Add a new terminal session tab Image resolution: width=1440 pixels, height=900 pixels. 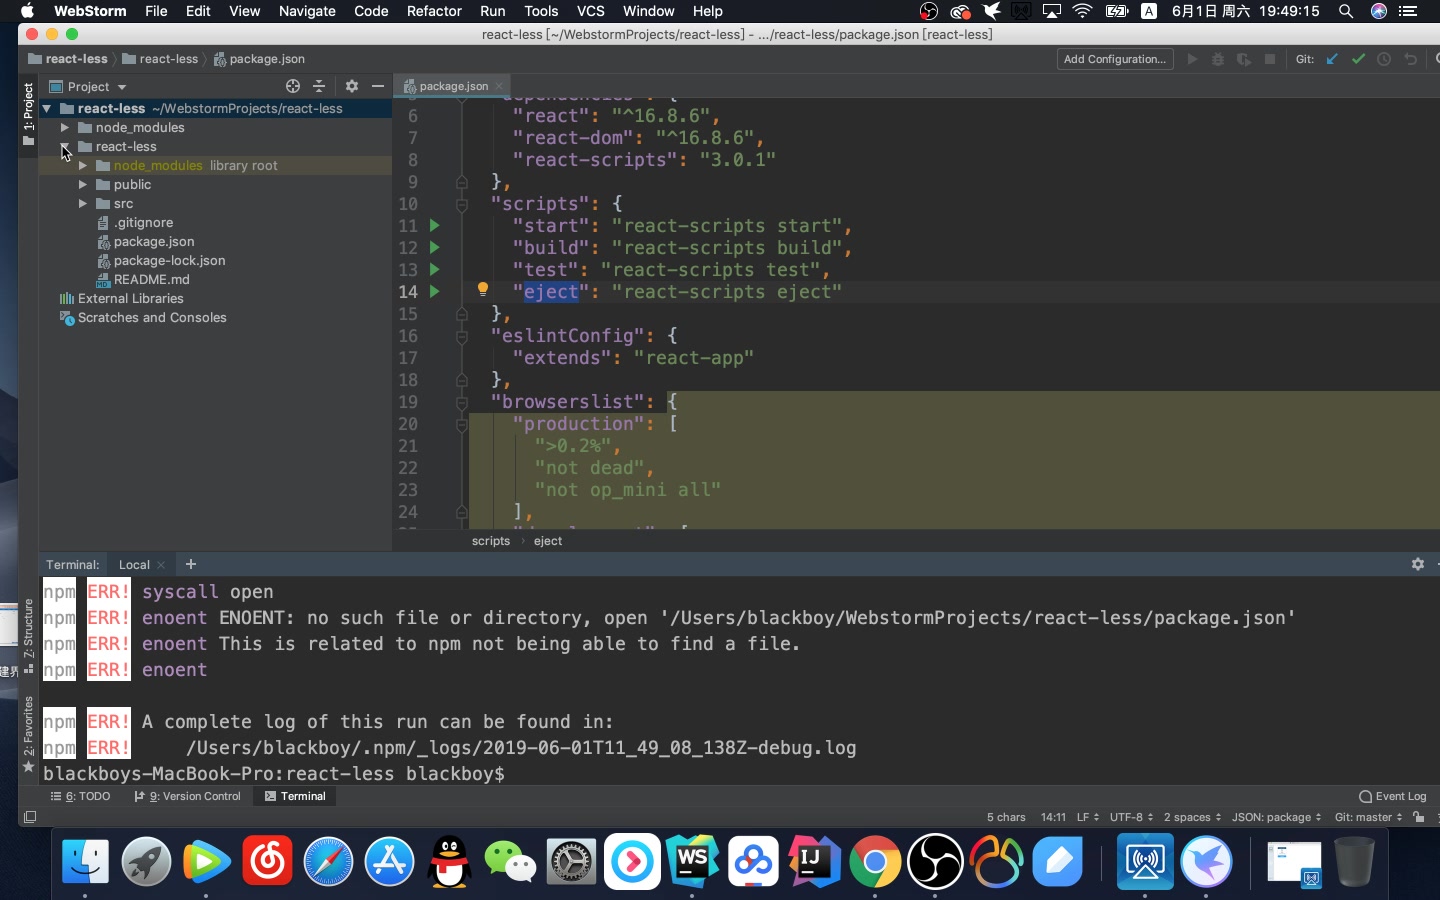pos(191,564)
